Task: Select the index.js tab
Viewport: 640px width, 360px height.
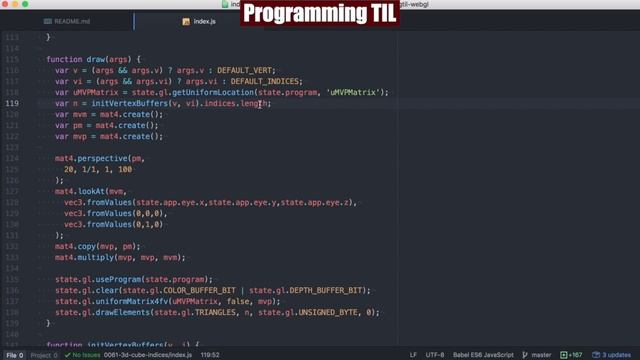Action: 199,21
